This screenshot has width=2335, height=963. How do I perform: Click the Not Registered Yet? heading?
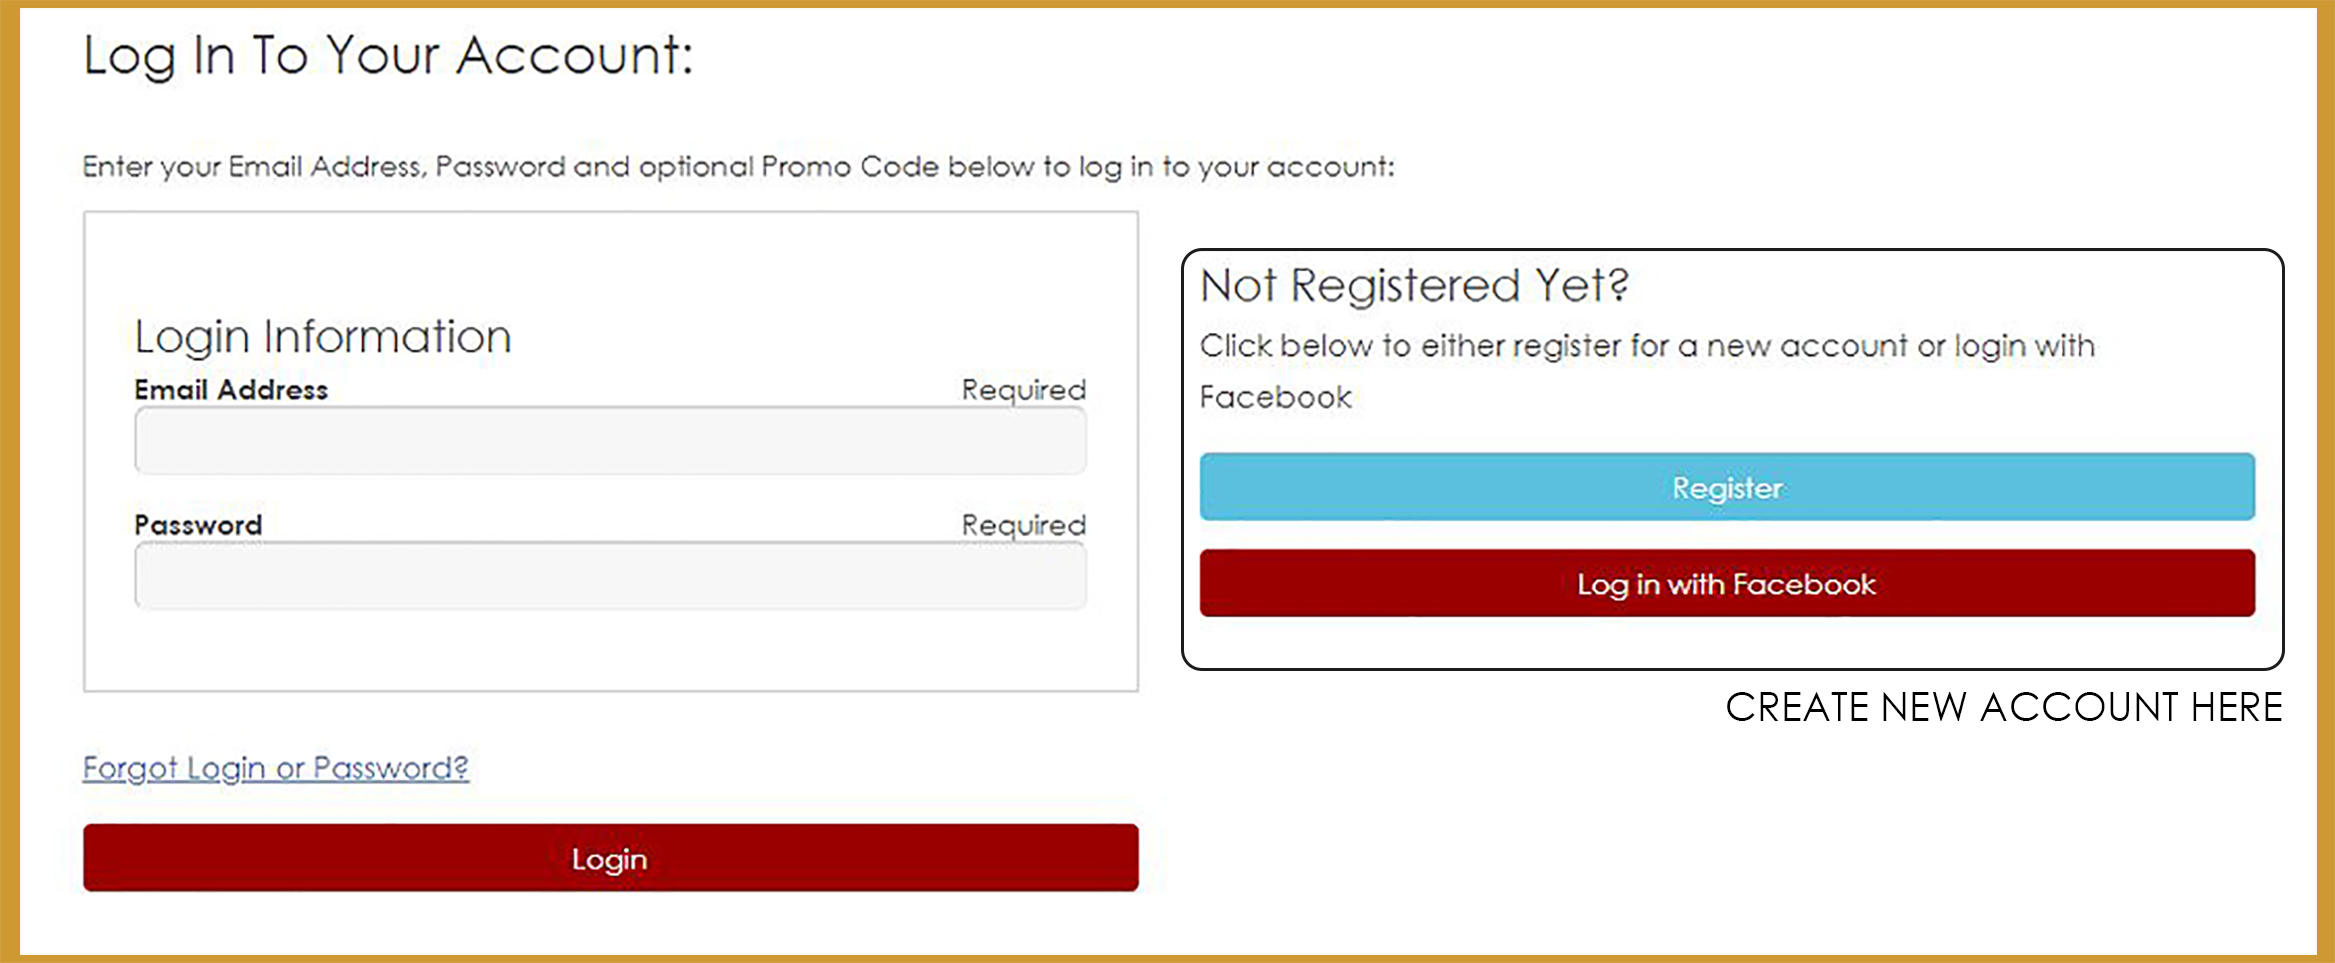point(1414,286)
